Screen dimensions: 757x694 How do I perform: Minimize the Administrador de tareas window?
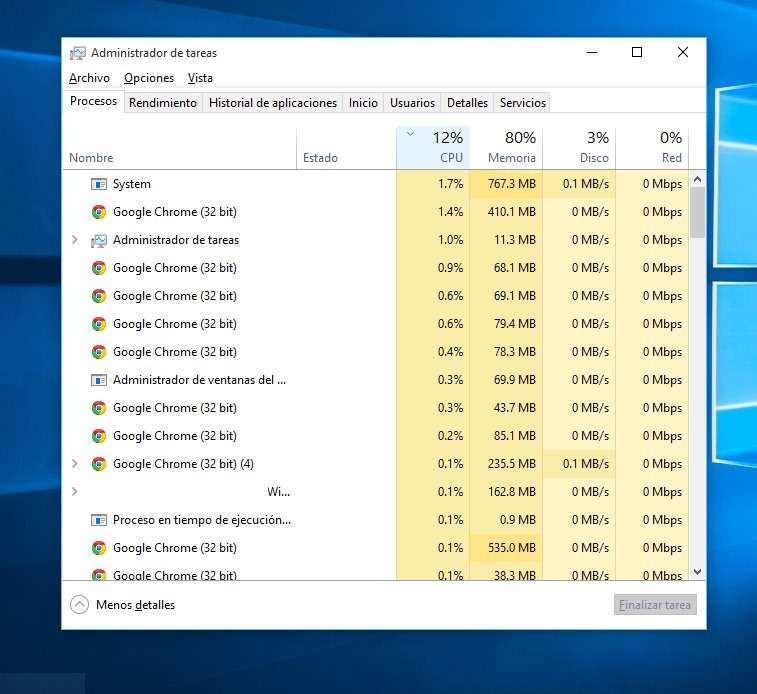592,52
